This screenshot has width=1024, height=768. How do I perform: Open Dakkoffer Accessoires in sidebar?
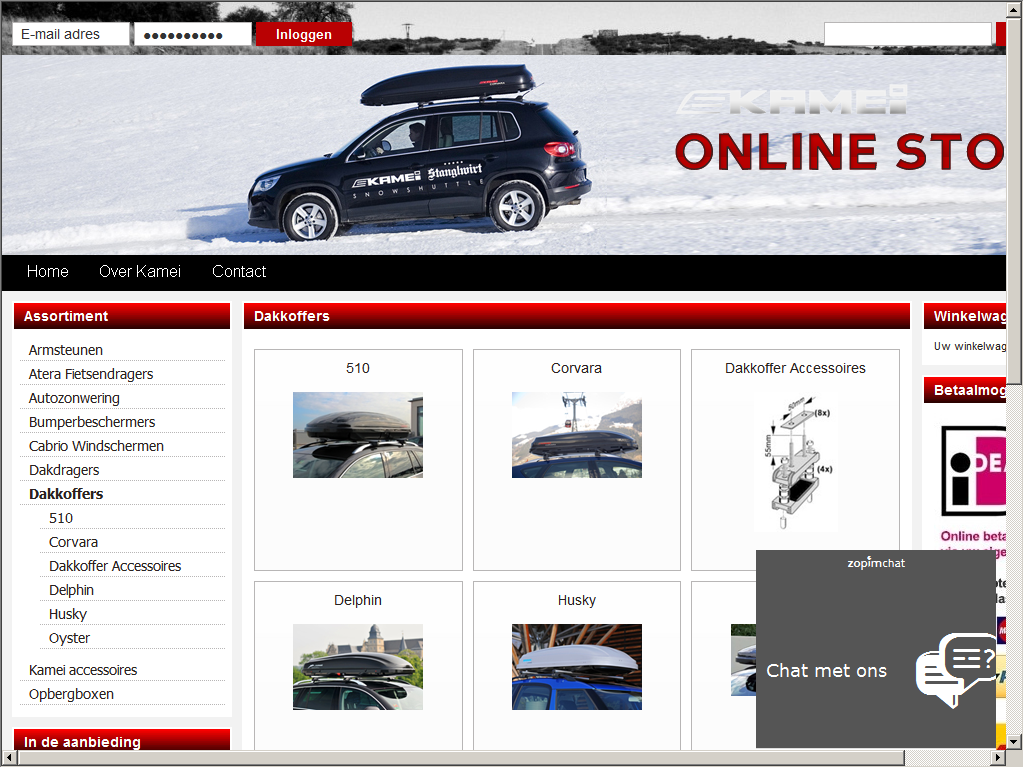pos(115,566)
